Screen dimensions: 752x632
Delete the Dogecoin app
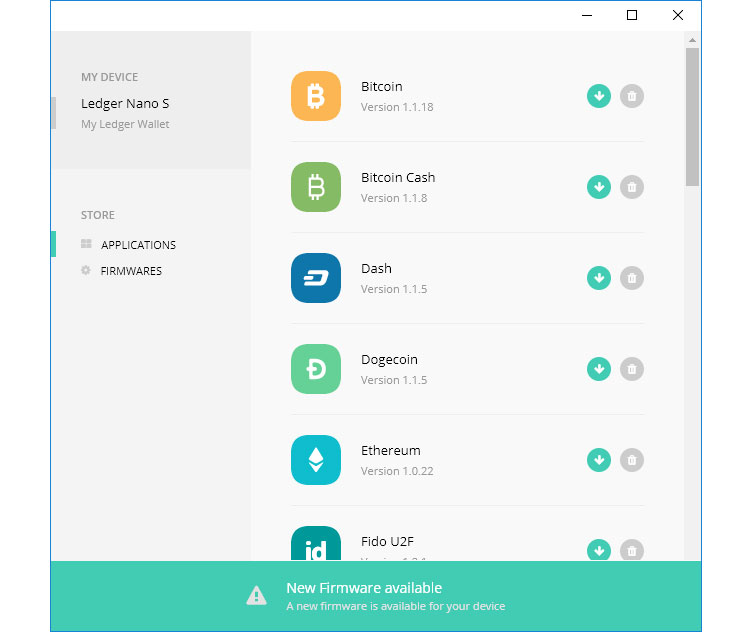tap(632, 369)
